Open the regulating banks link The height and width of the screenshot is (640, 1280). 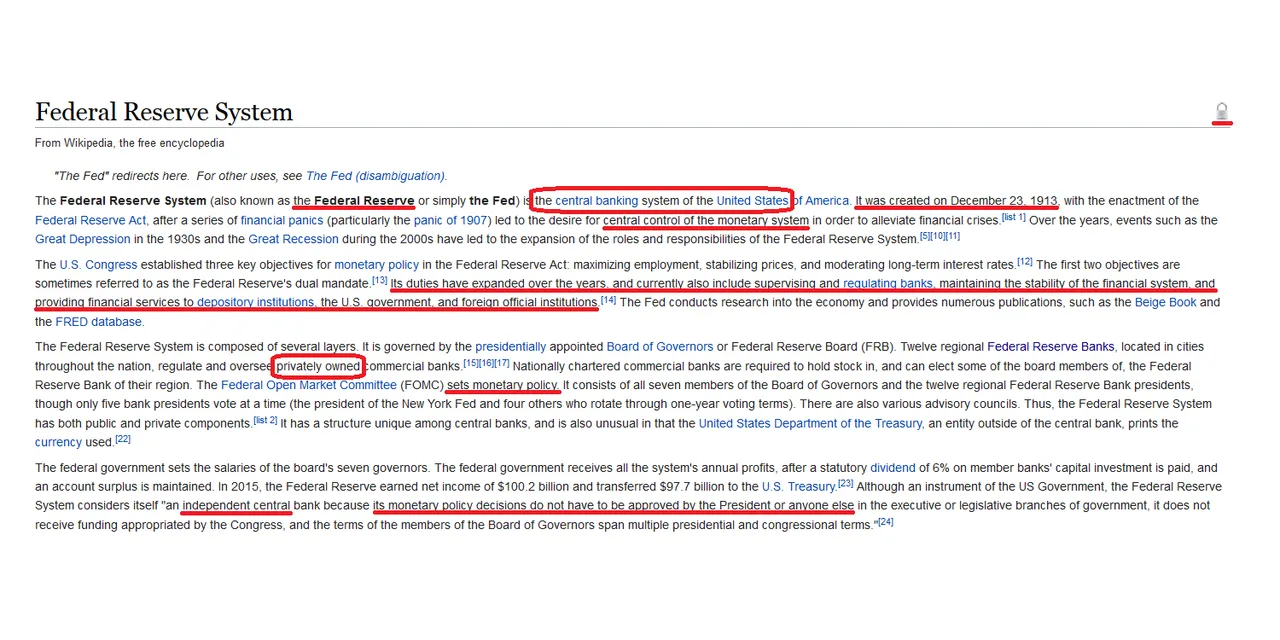click(x=888, y=284)
